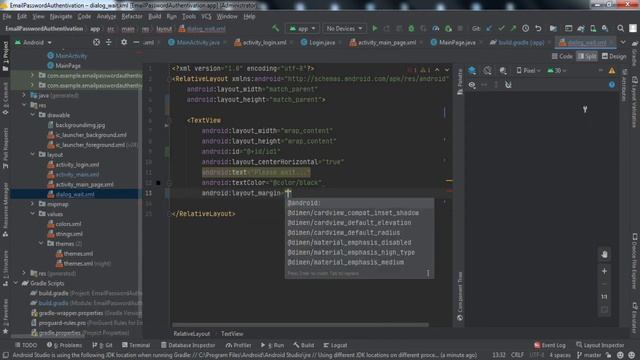This screenshot has width=640, height=360.
Task: Toggle orientation icon in design toolbar
Action: (487, 71)
